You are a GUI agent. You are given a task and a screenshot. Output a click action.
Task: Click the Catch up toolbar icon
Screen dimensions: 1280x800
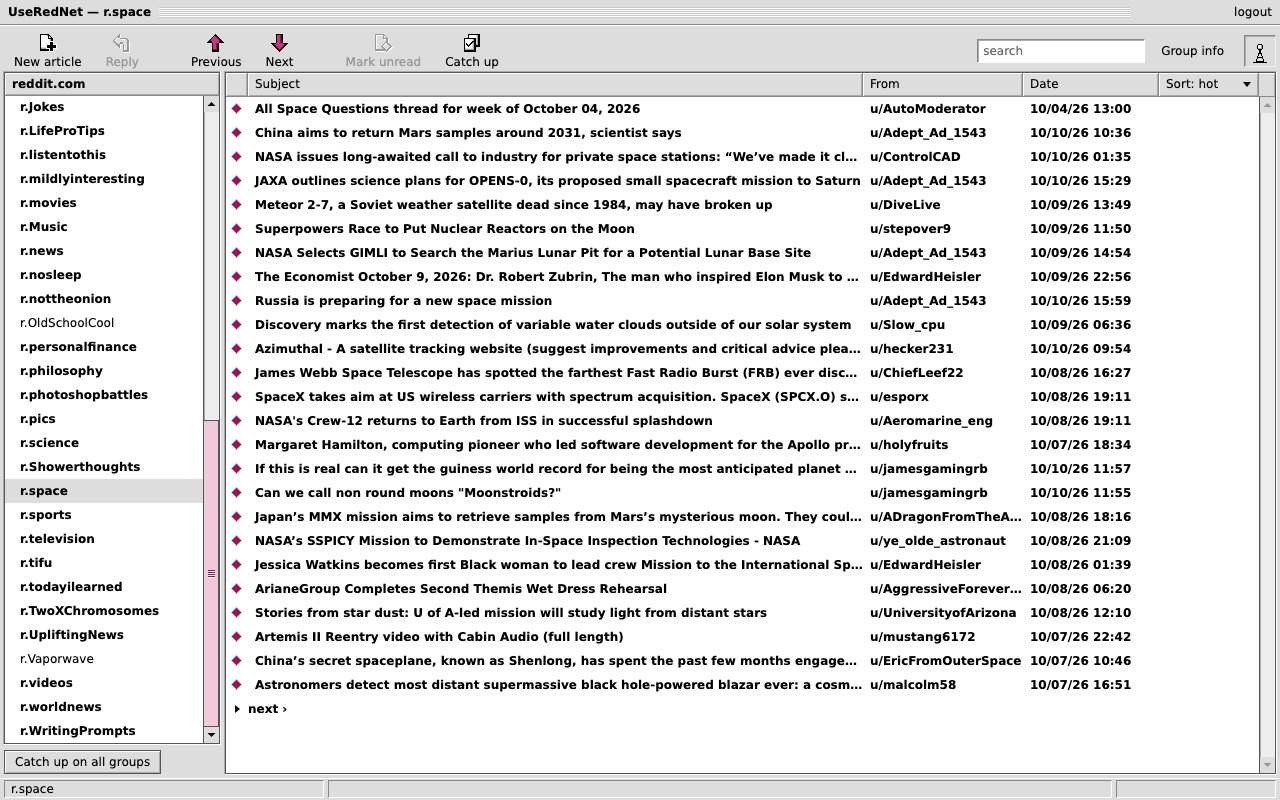click(471, 43)
